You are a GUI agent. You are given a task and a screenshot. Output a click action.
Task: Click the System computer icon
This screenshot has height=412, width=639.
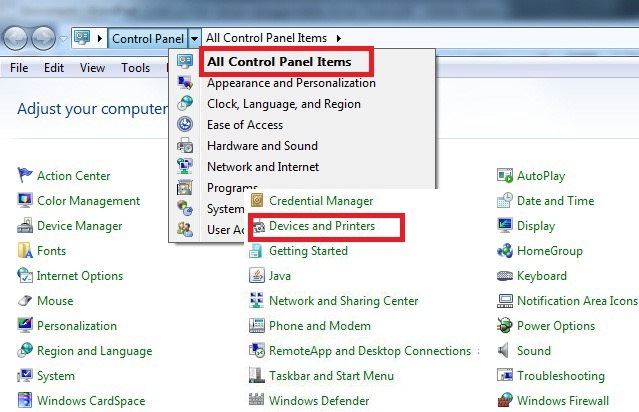click(25, 375)
